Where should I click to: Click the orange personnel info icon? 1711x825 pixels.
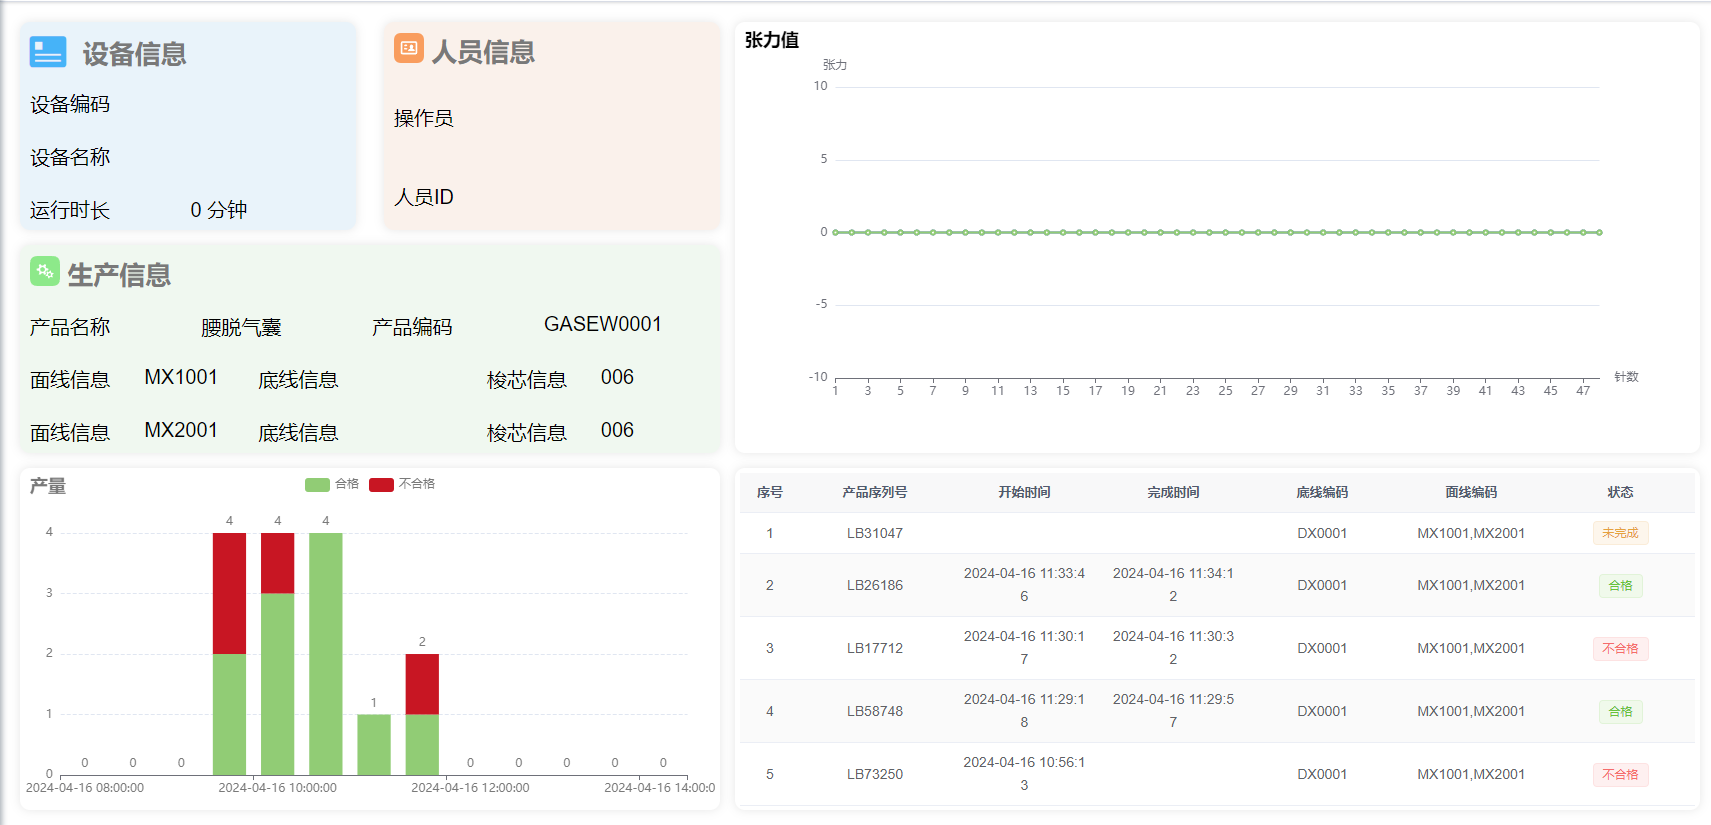click(408, 48)
